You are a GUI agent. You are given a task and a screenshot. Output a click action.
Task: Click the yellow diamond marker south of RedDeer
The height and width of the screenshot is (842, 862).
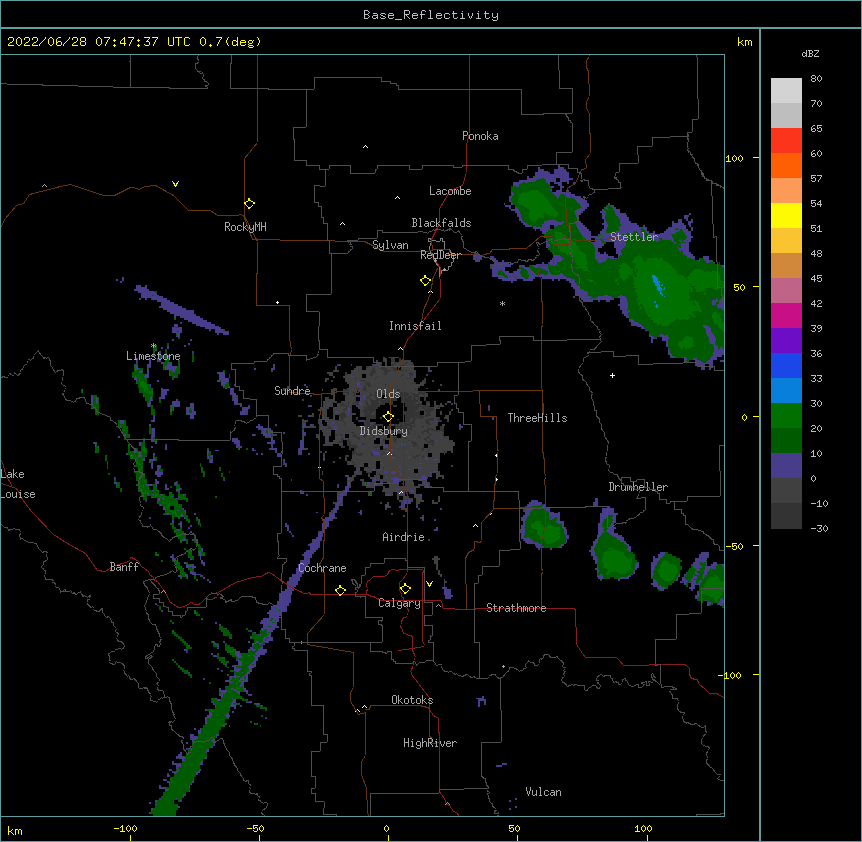click(425, 281)
